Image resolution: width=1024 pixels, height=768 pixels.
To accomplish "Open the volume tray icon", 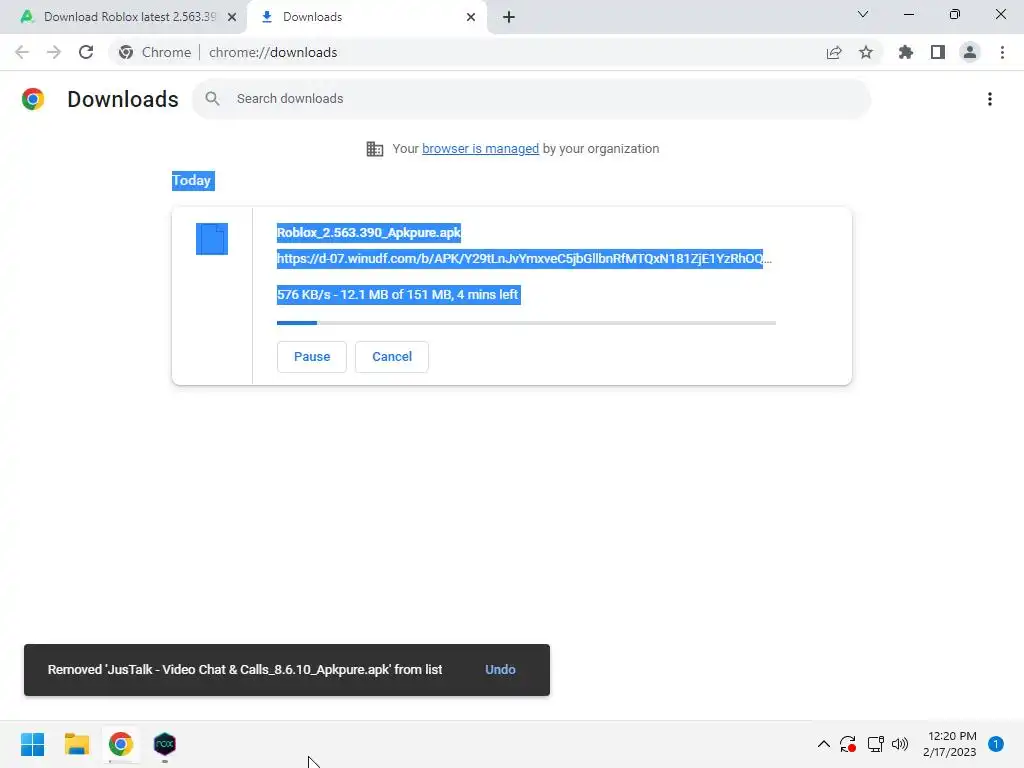I will point(900,744).
